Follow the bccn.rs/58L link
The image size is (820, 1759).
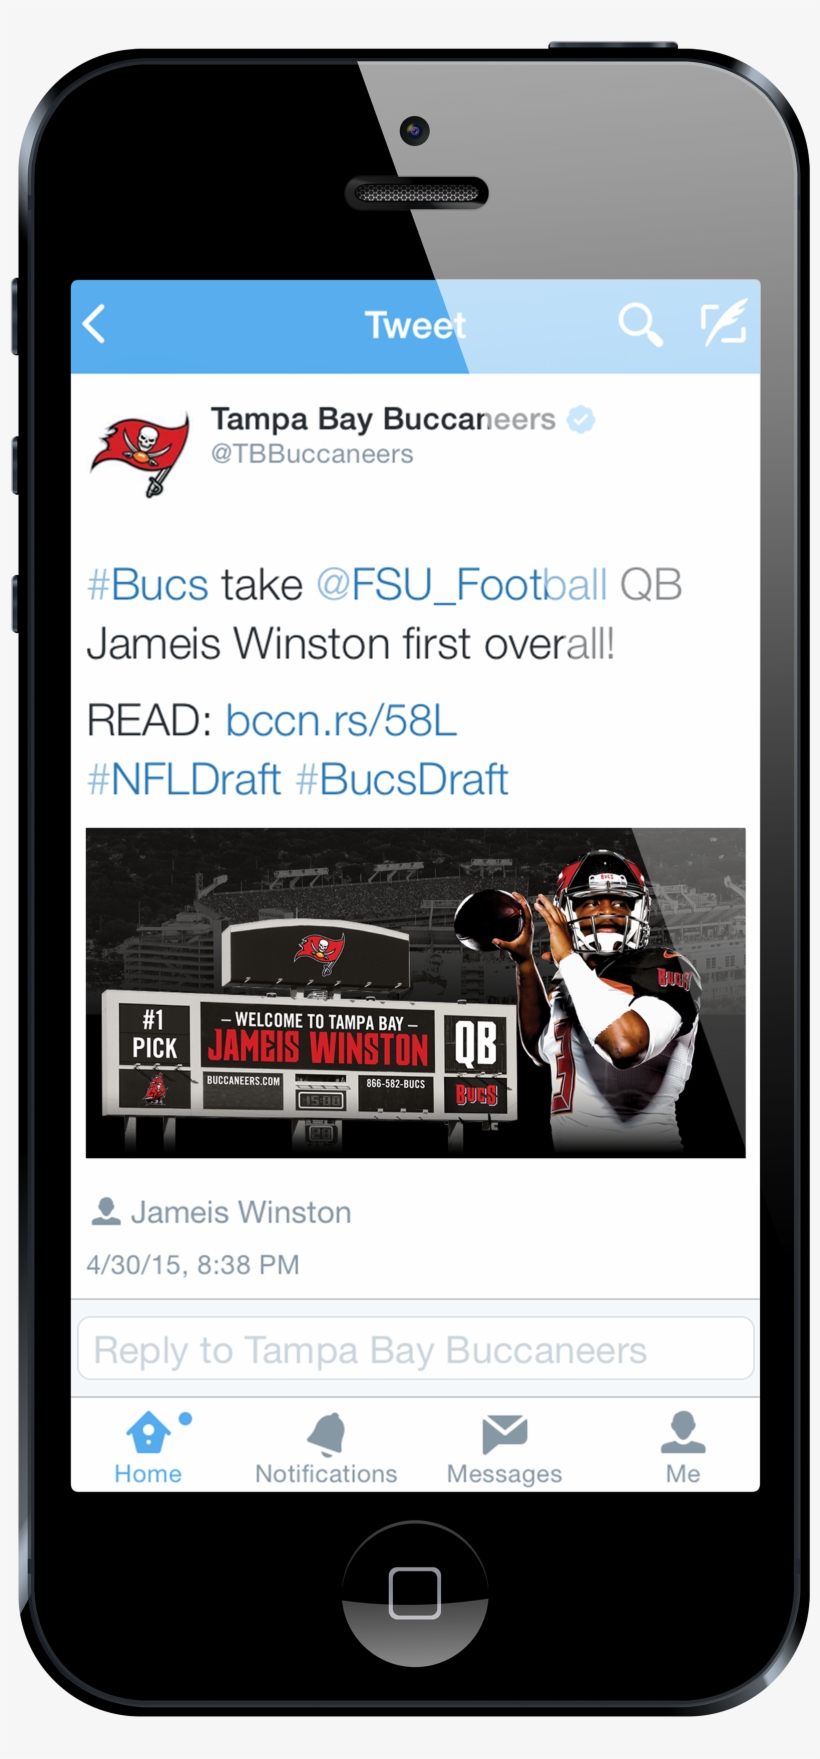[341, 720]
